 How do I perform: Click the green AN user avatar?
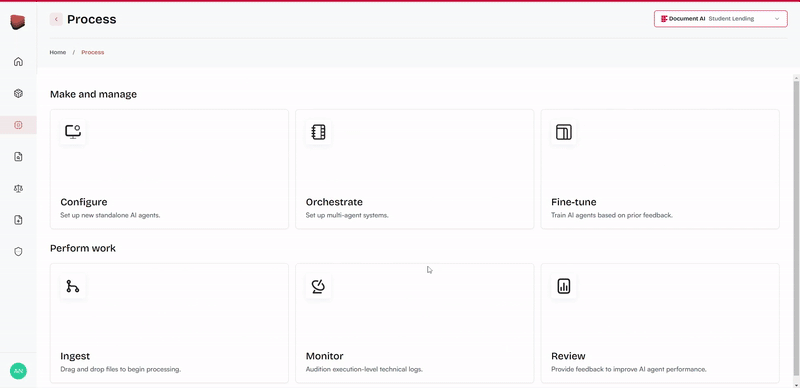(x=18, y=371)
